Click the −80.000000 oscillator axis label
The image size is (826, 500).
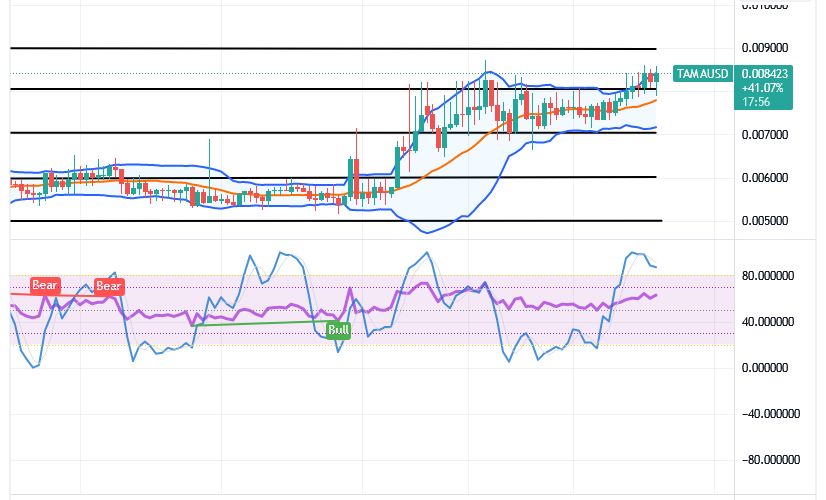tap(771, 460)
